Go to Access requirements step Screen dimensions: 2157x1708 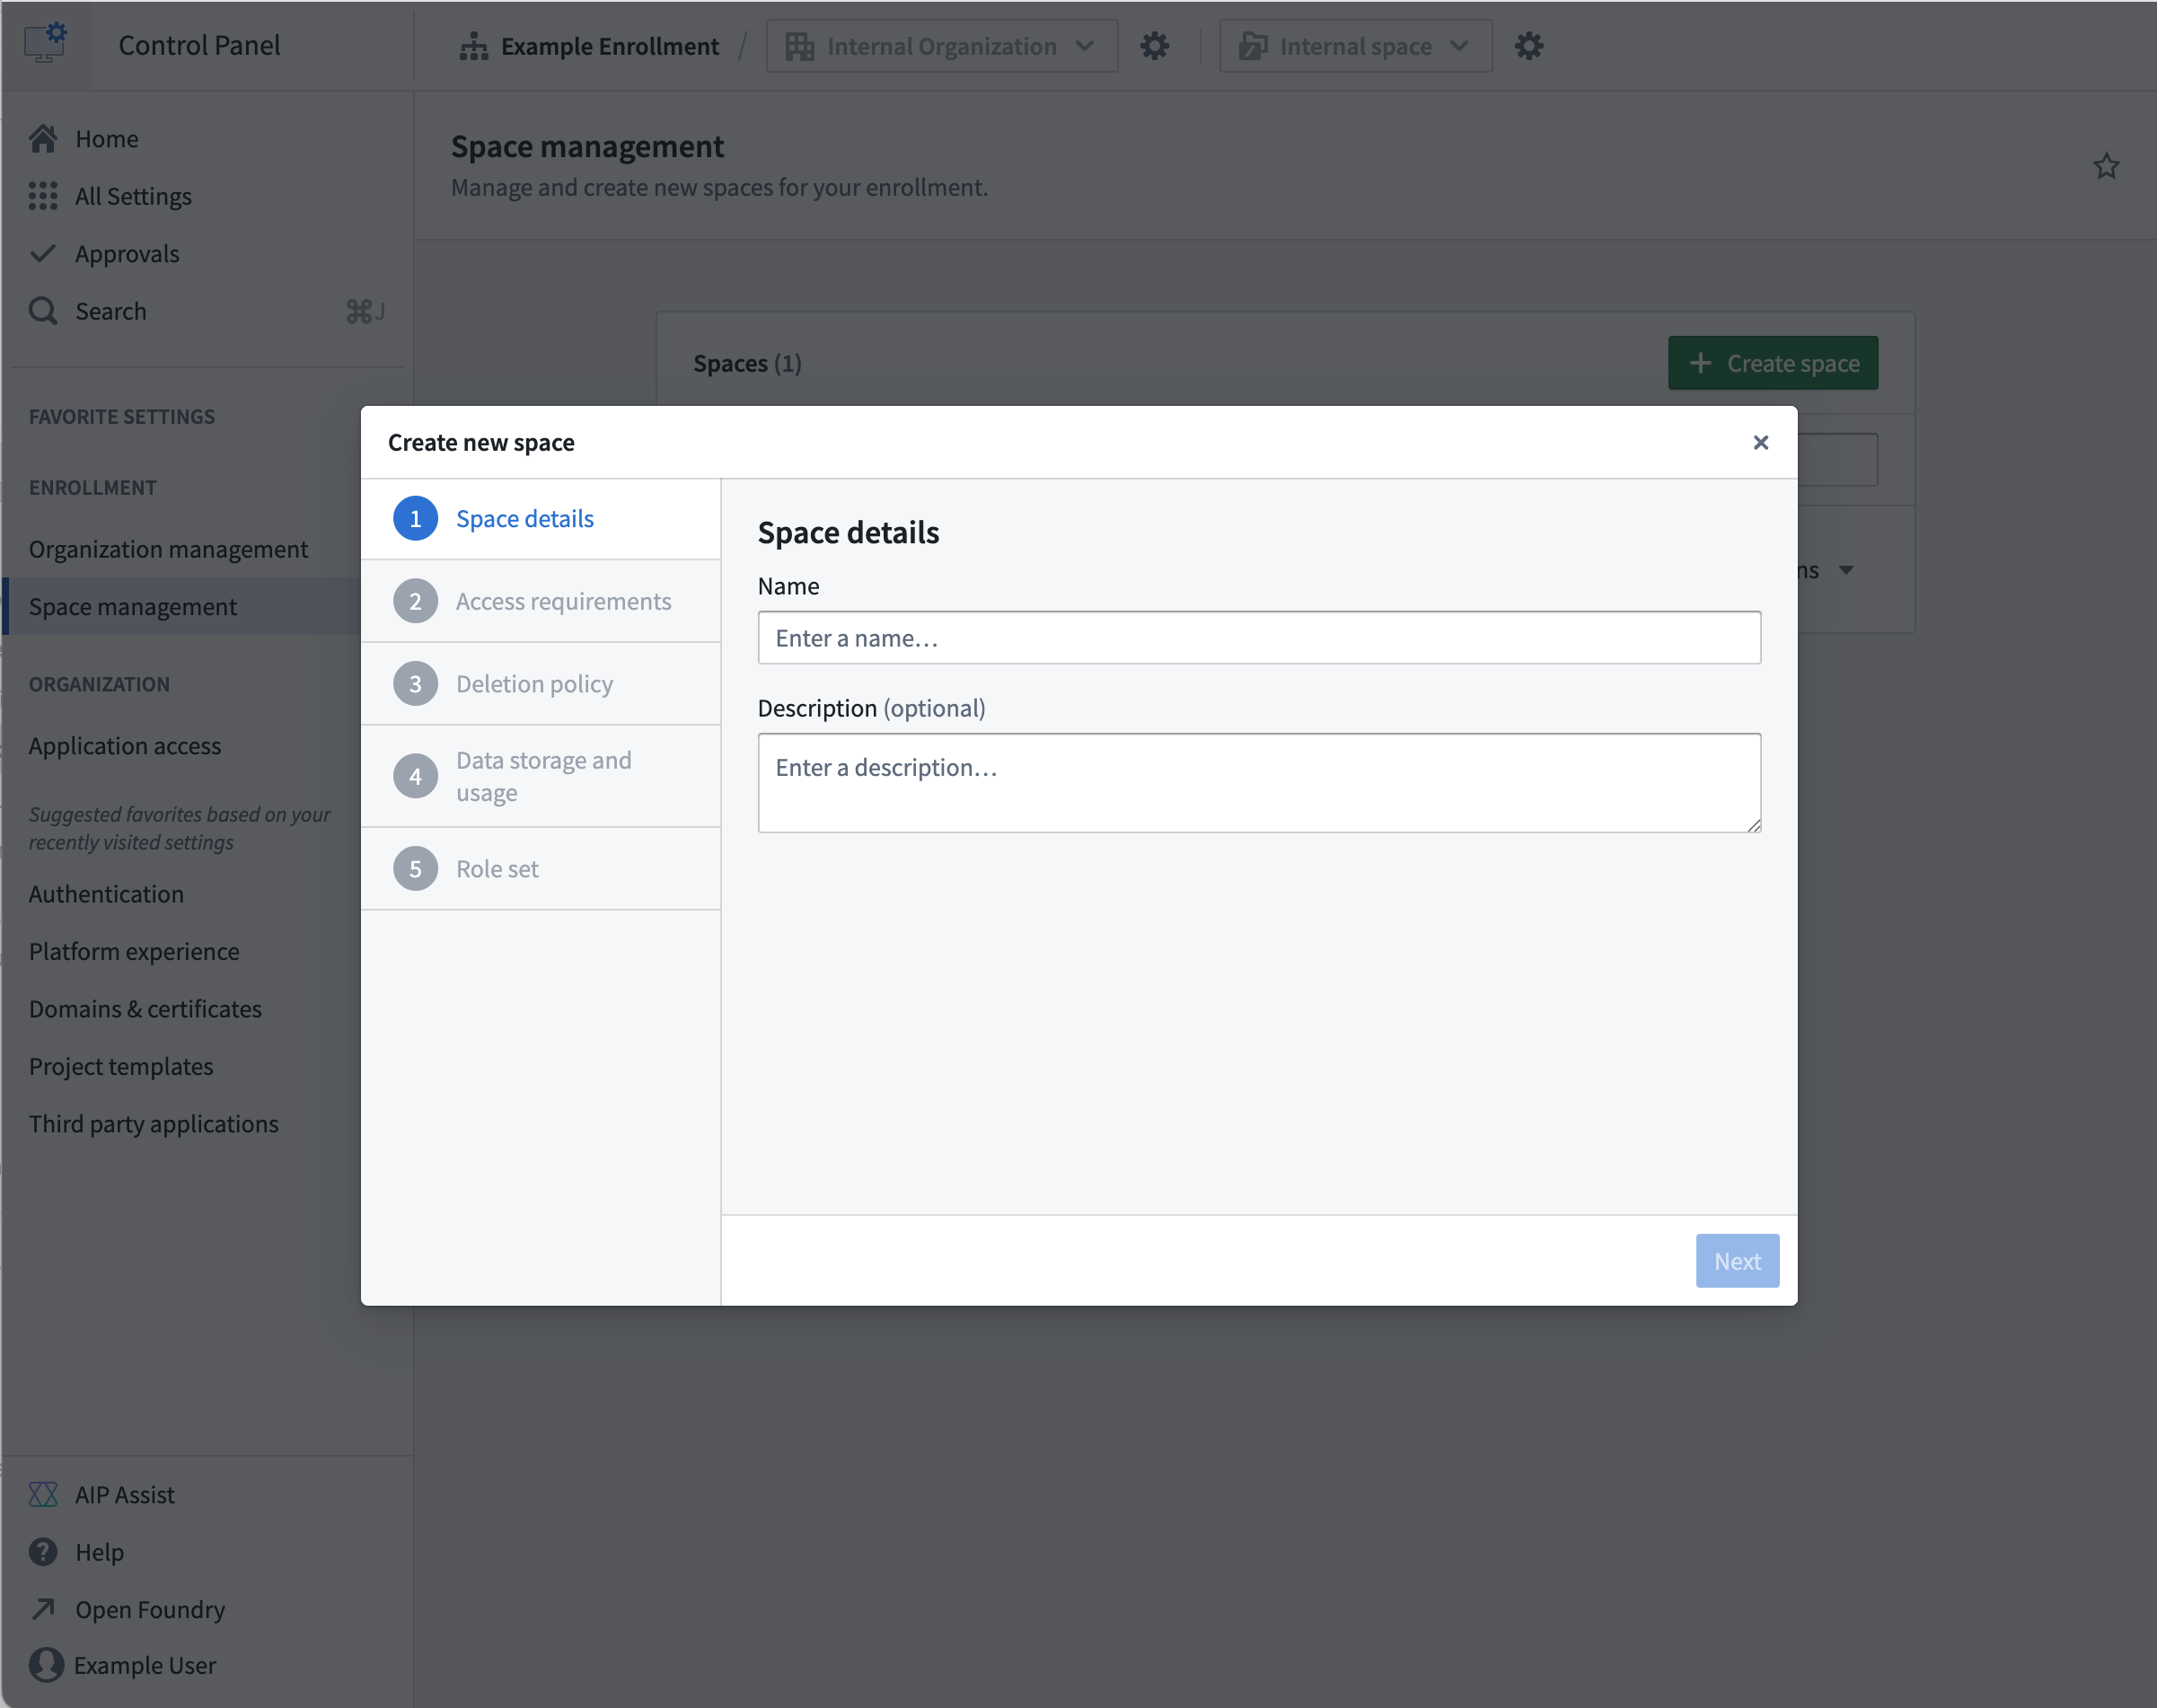point(563,601)
